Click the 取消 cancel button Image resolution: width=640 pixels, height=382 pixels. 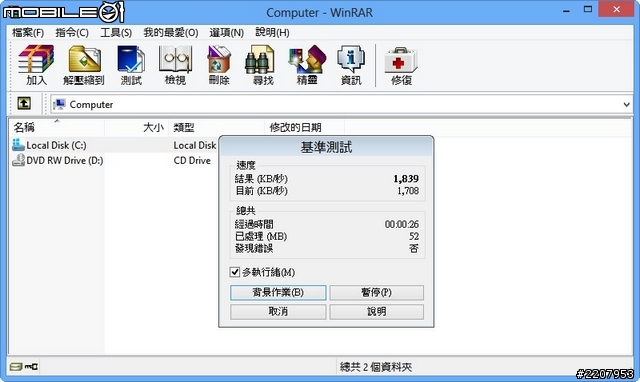click(278, 311)
